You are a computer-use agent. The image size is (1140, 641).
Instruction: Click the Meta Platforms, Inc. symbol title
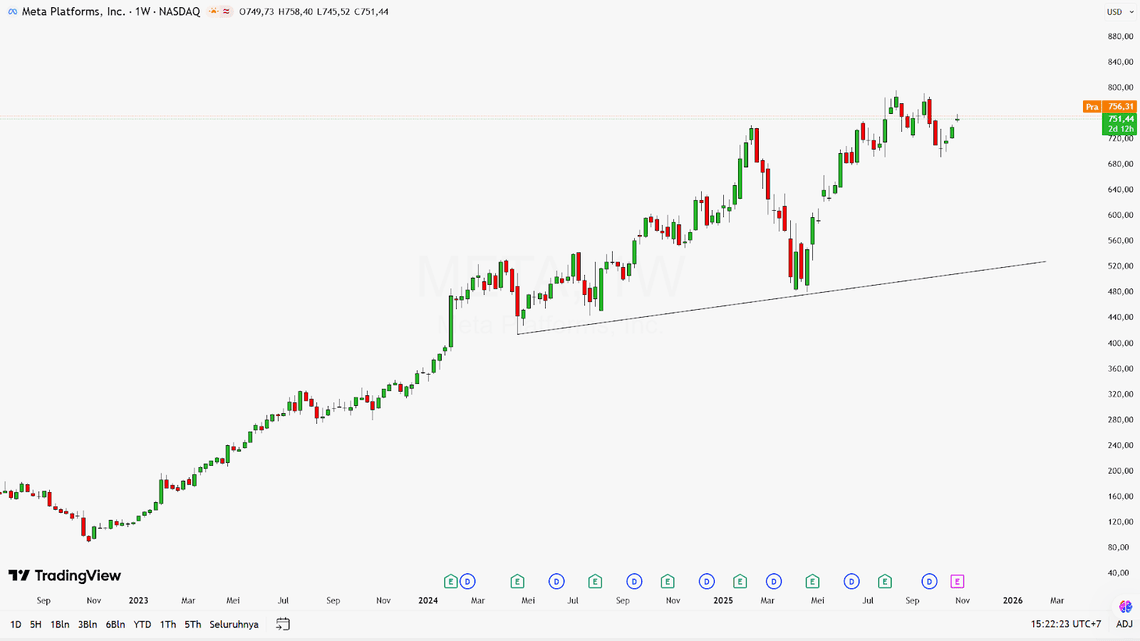[74, 12]
